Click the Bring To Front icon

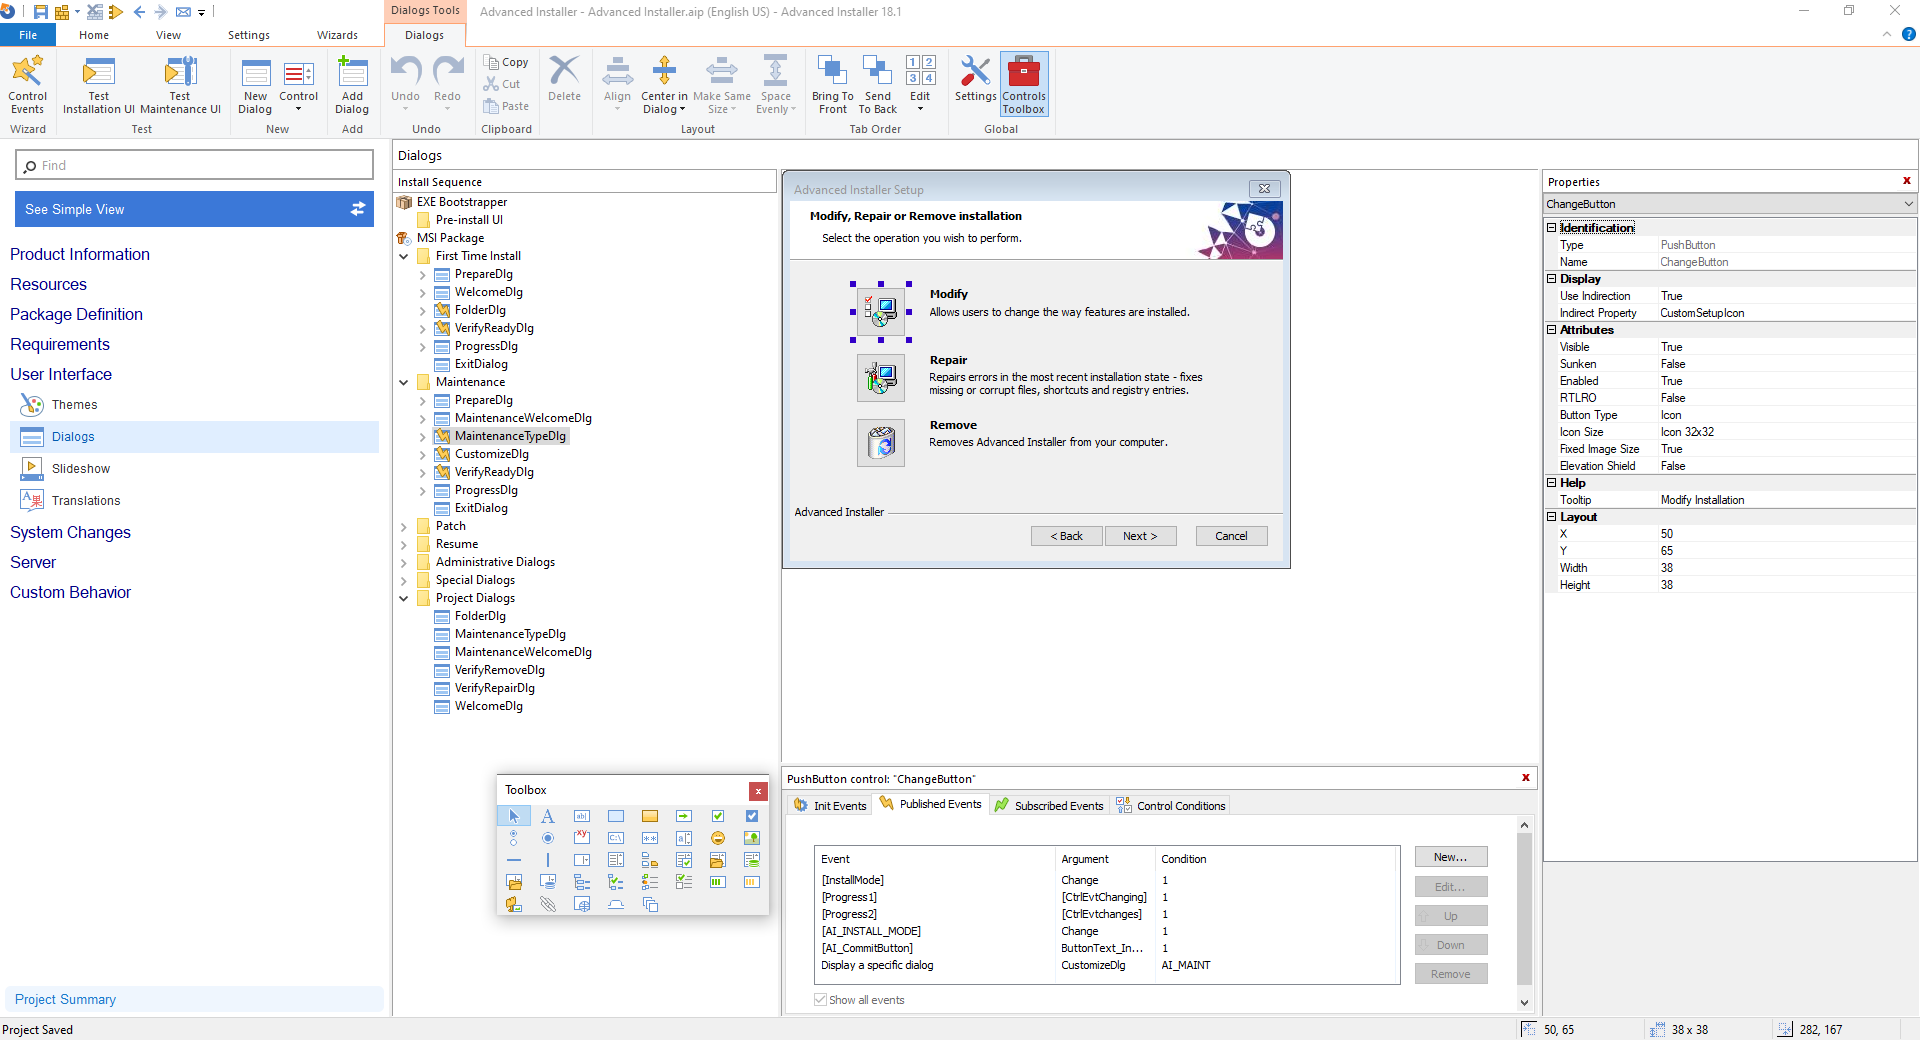tap(832, 84)
